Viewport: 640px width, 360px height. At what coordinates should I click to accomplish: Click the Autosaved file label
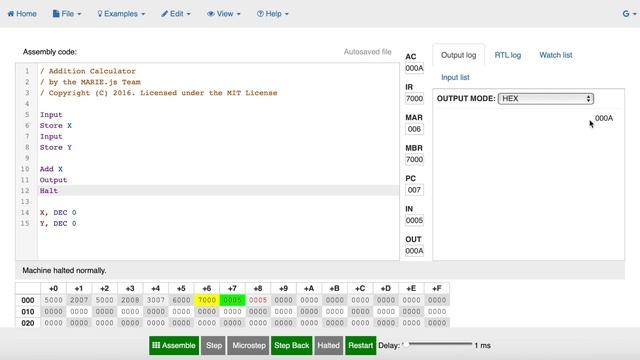tap(367, 52)
